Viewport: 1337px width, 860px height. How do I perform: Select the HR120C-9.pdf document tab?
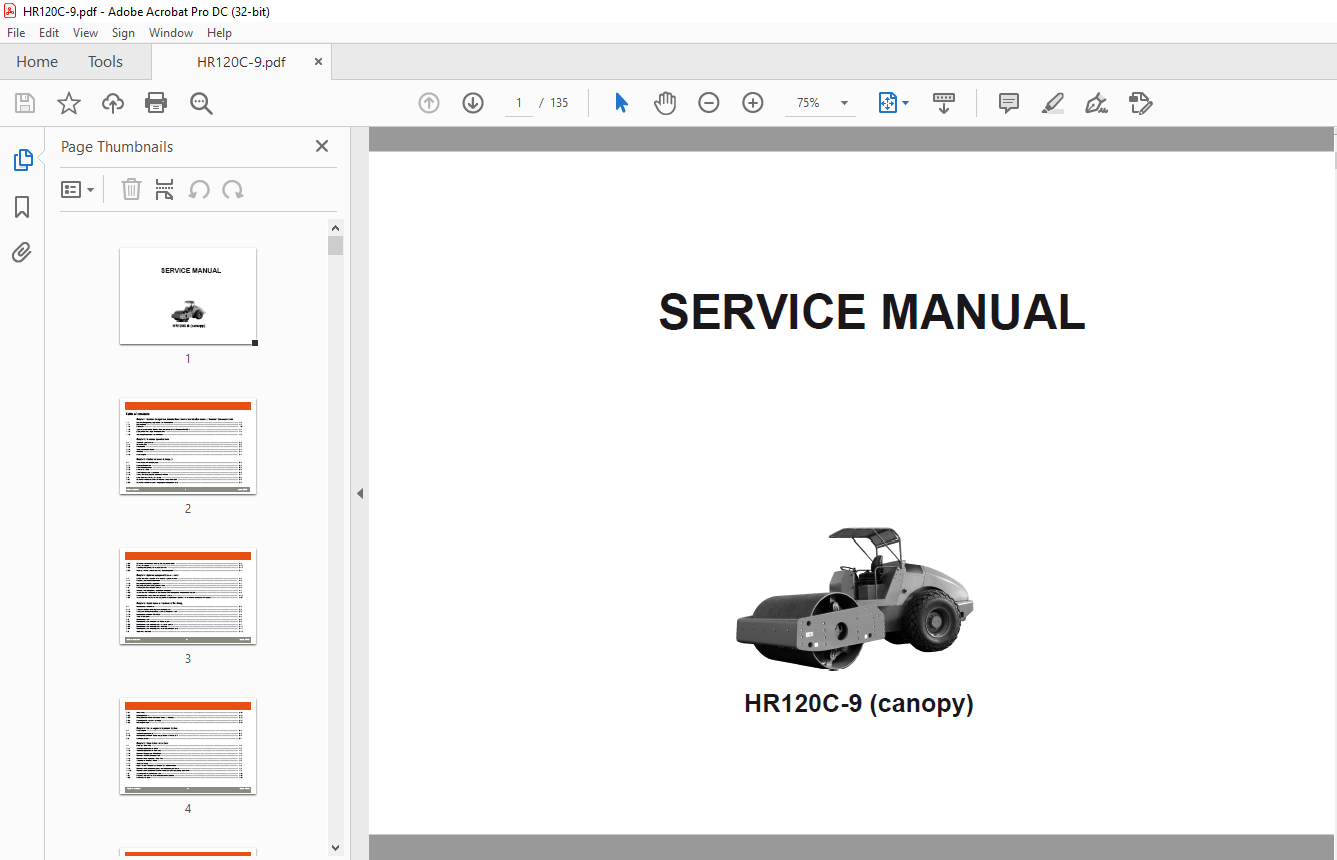(241, 62)
